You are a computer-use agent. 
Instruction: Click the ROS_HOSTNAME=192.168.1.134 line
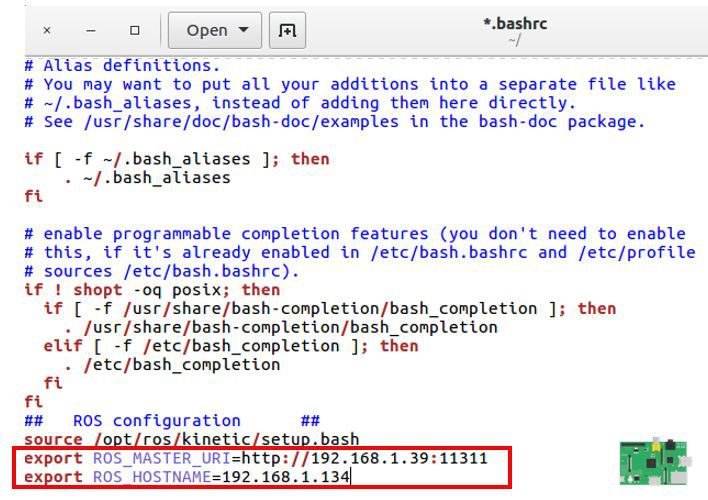187,477
